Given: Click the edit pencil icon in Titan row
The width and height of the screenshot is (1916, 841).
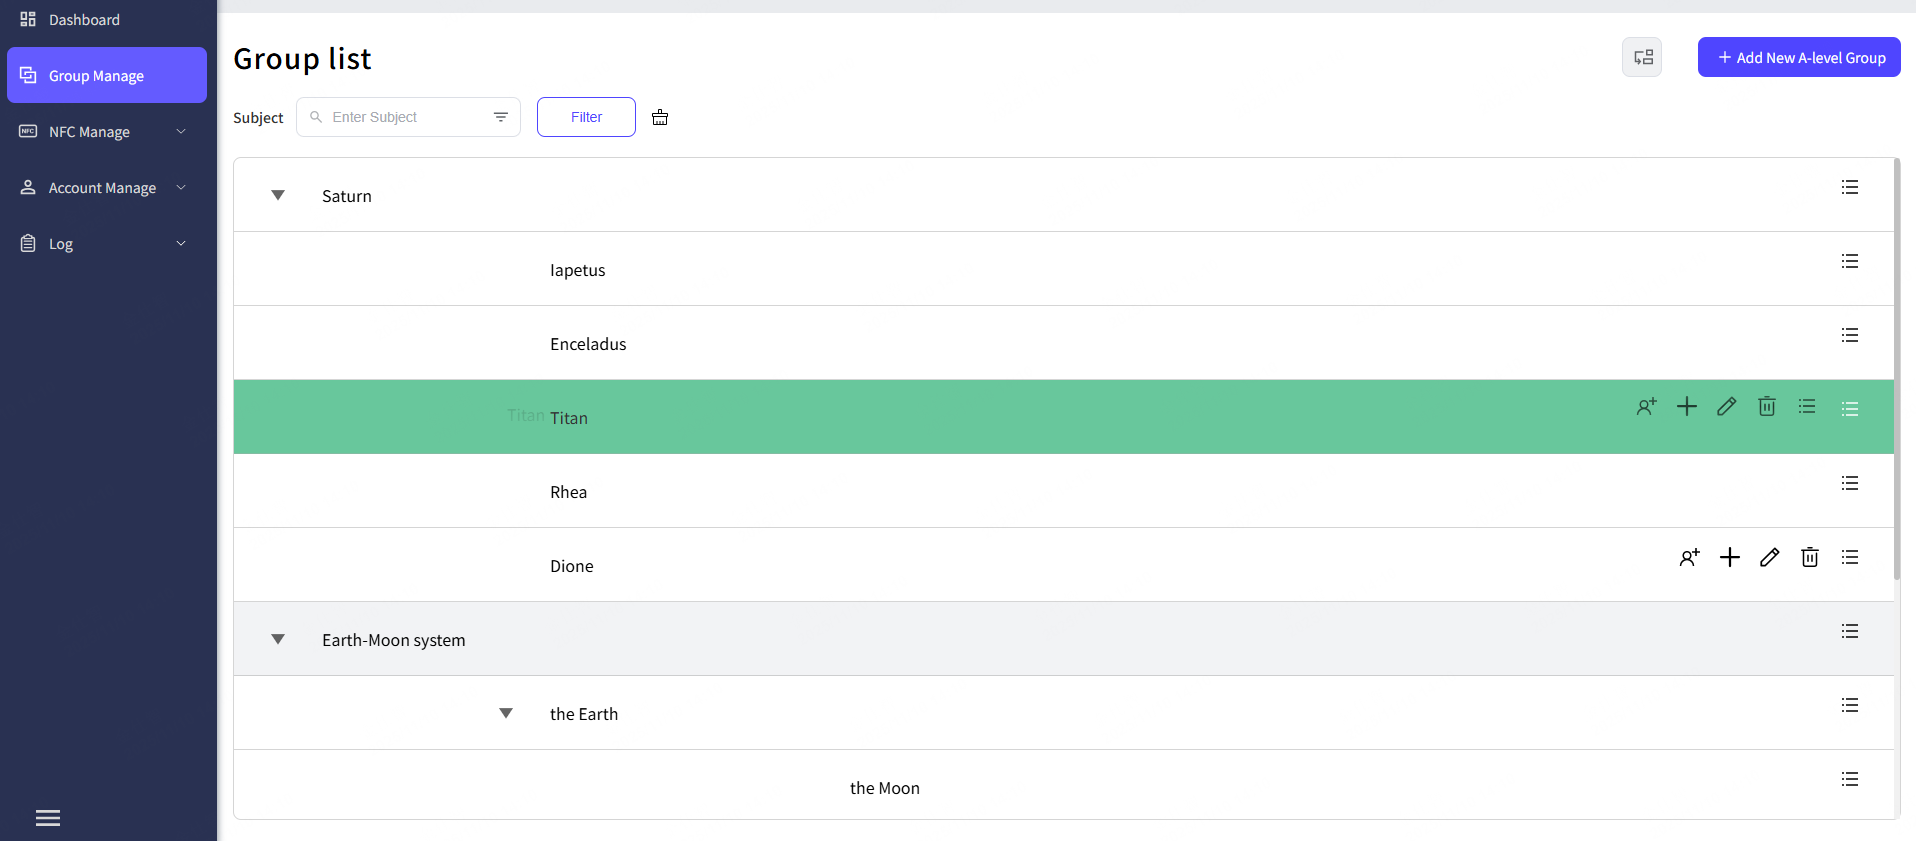Looking at the screenshot, I should [1726, 406].
